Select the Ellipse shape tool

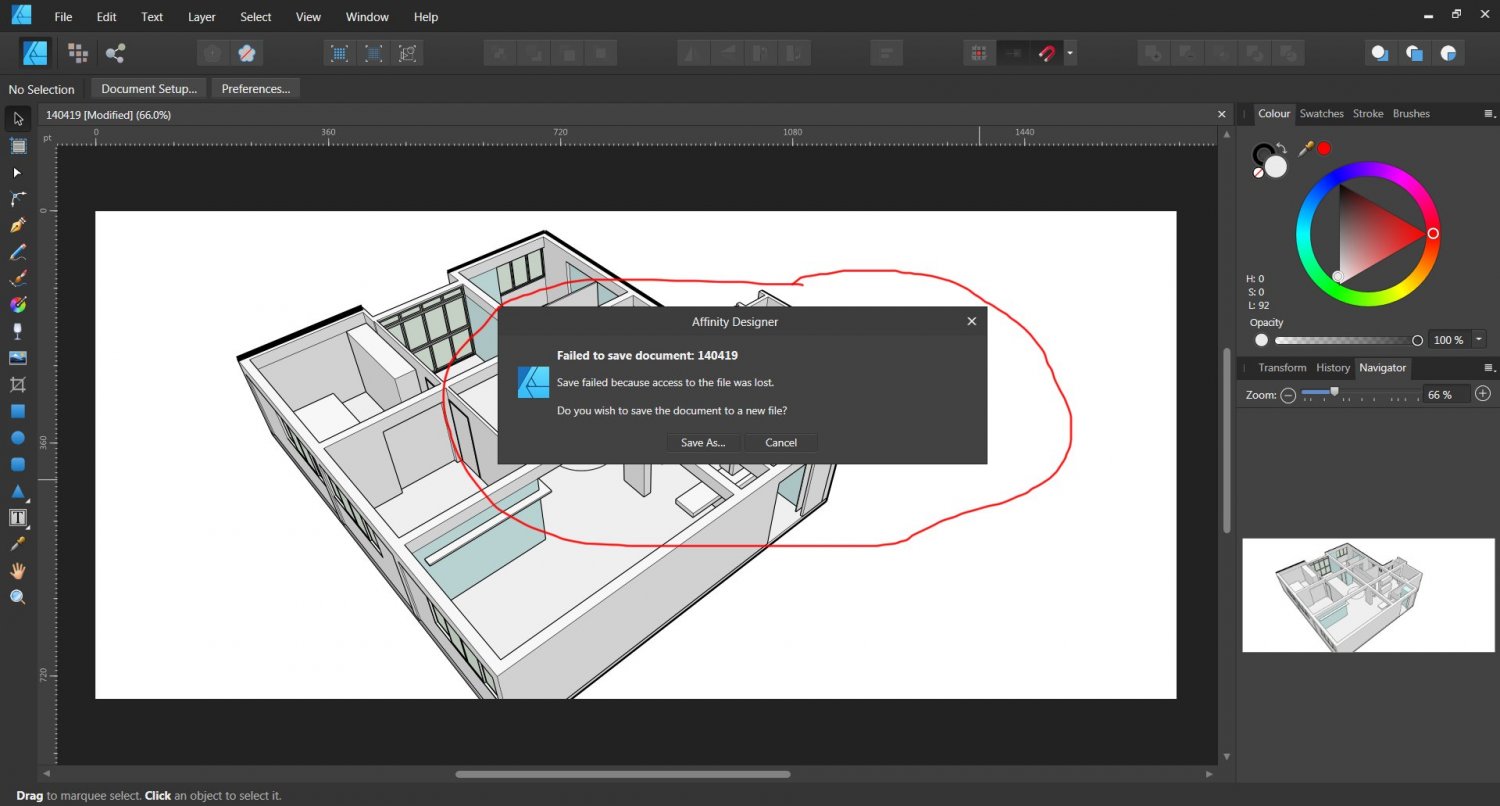pos(18,438)
